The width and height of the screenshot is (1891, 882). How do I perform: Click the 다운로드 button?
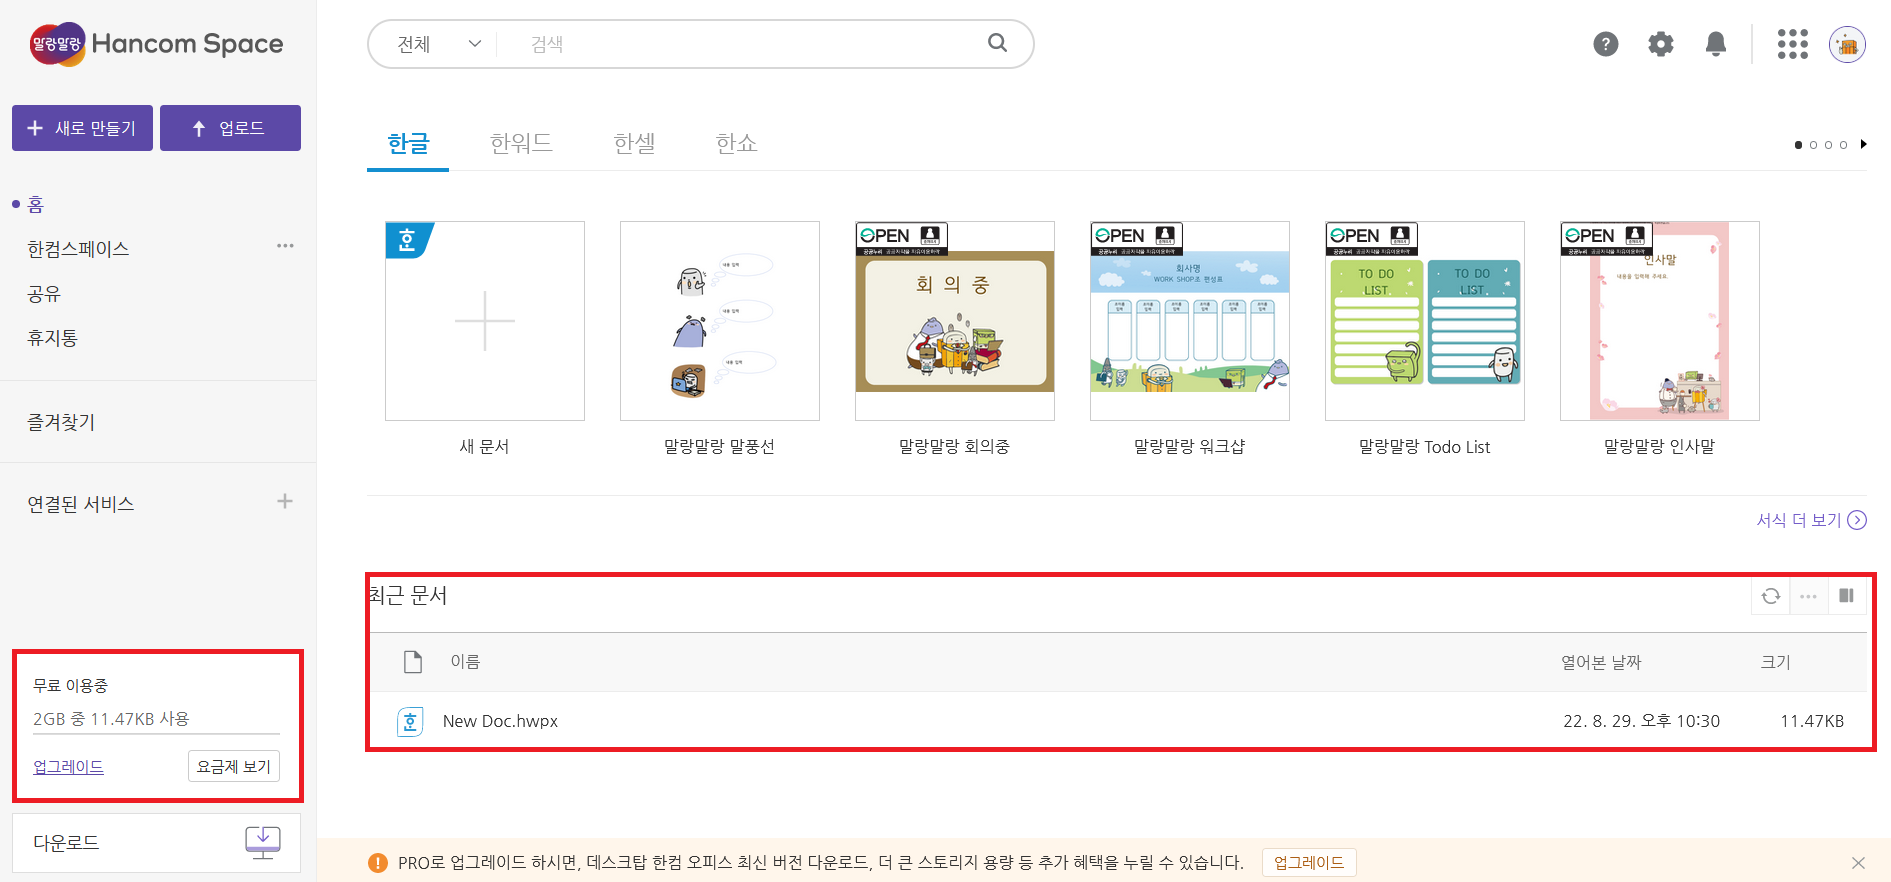155,843
